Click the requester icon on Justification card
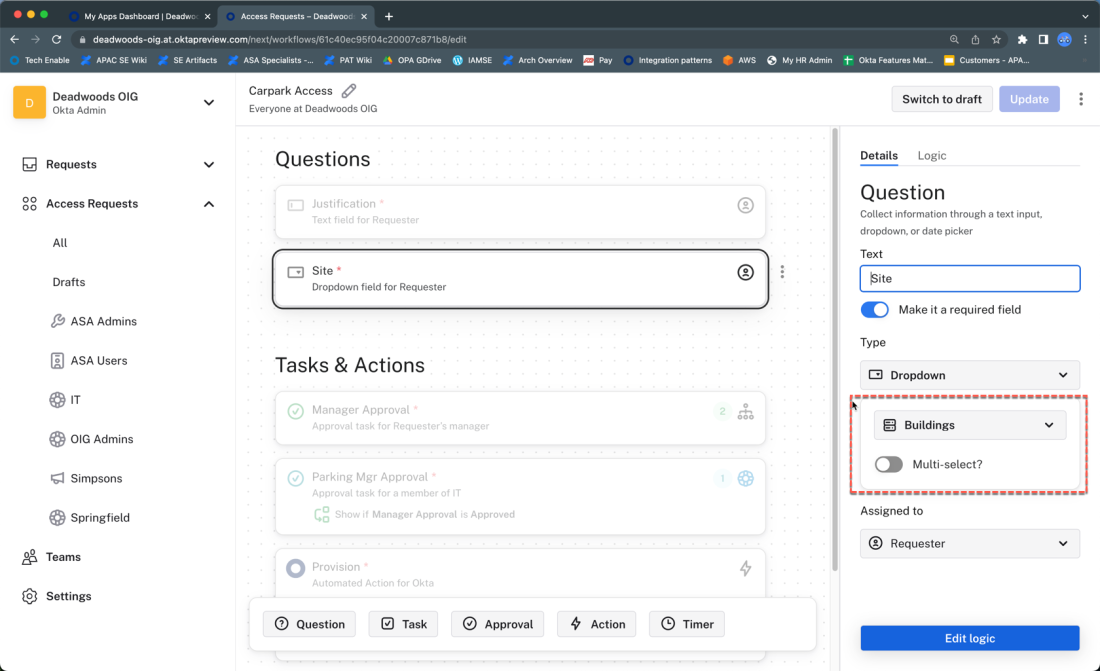This screenshot has height=671, width=1100. [745, 205]
